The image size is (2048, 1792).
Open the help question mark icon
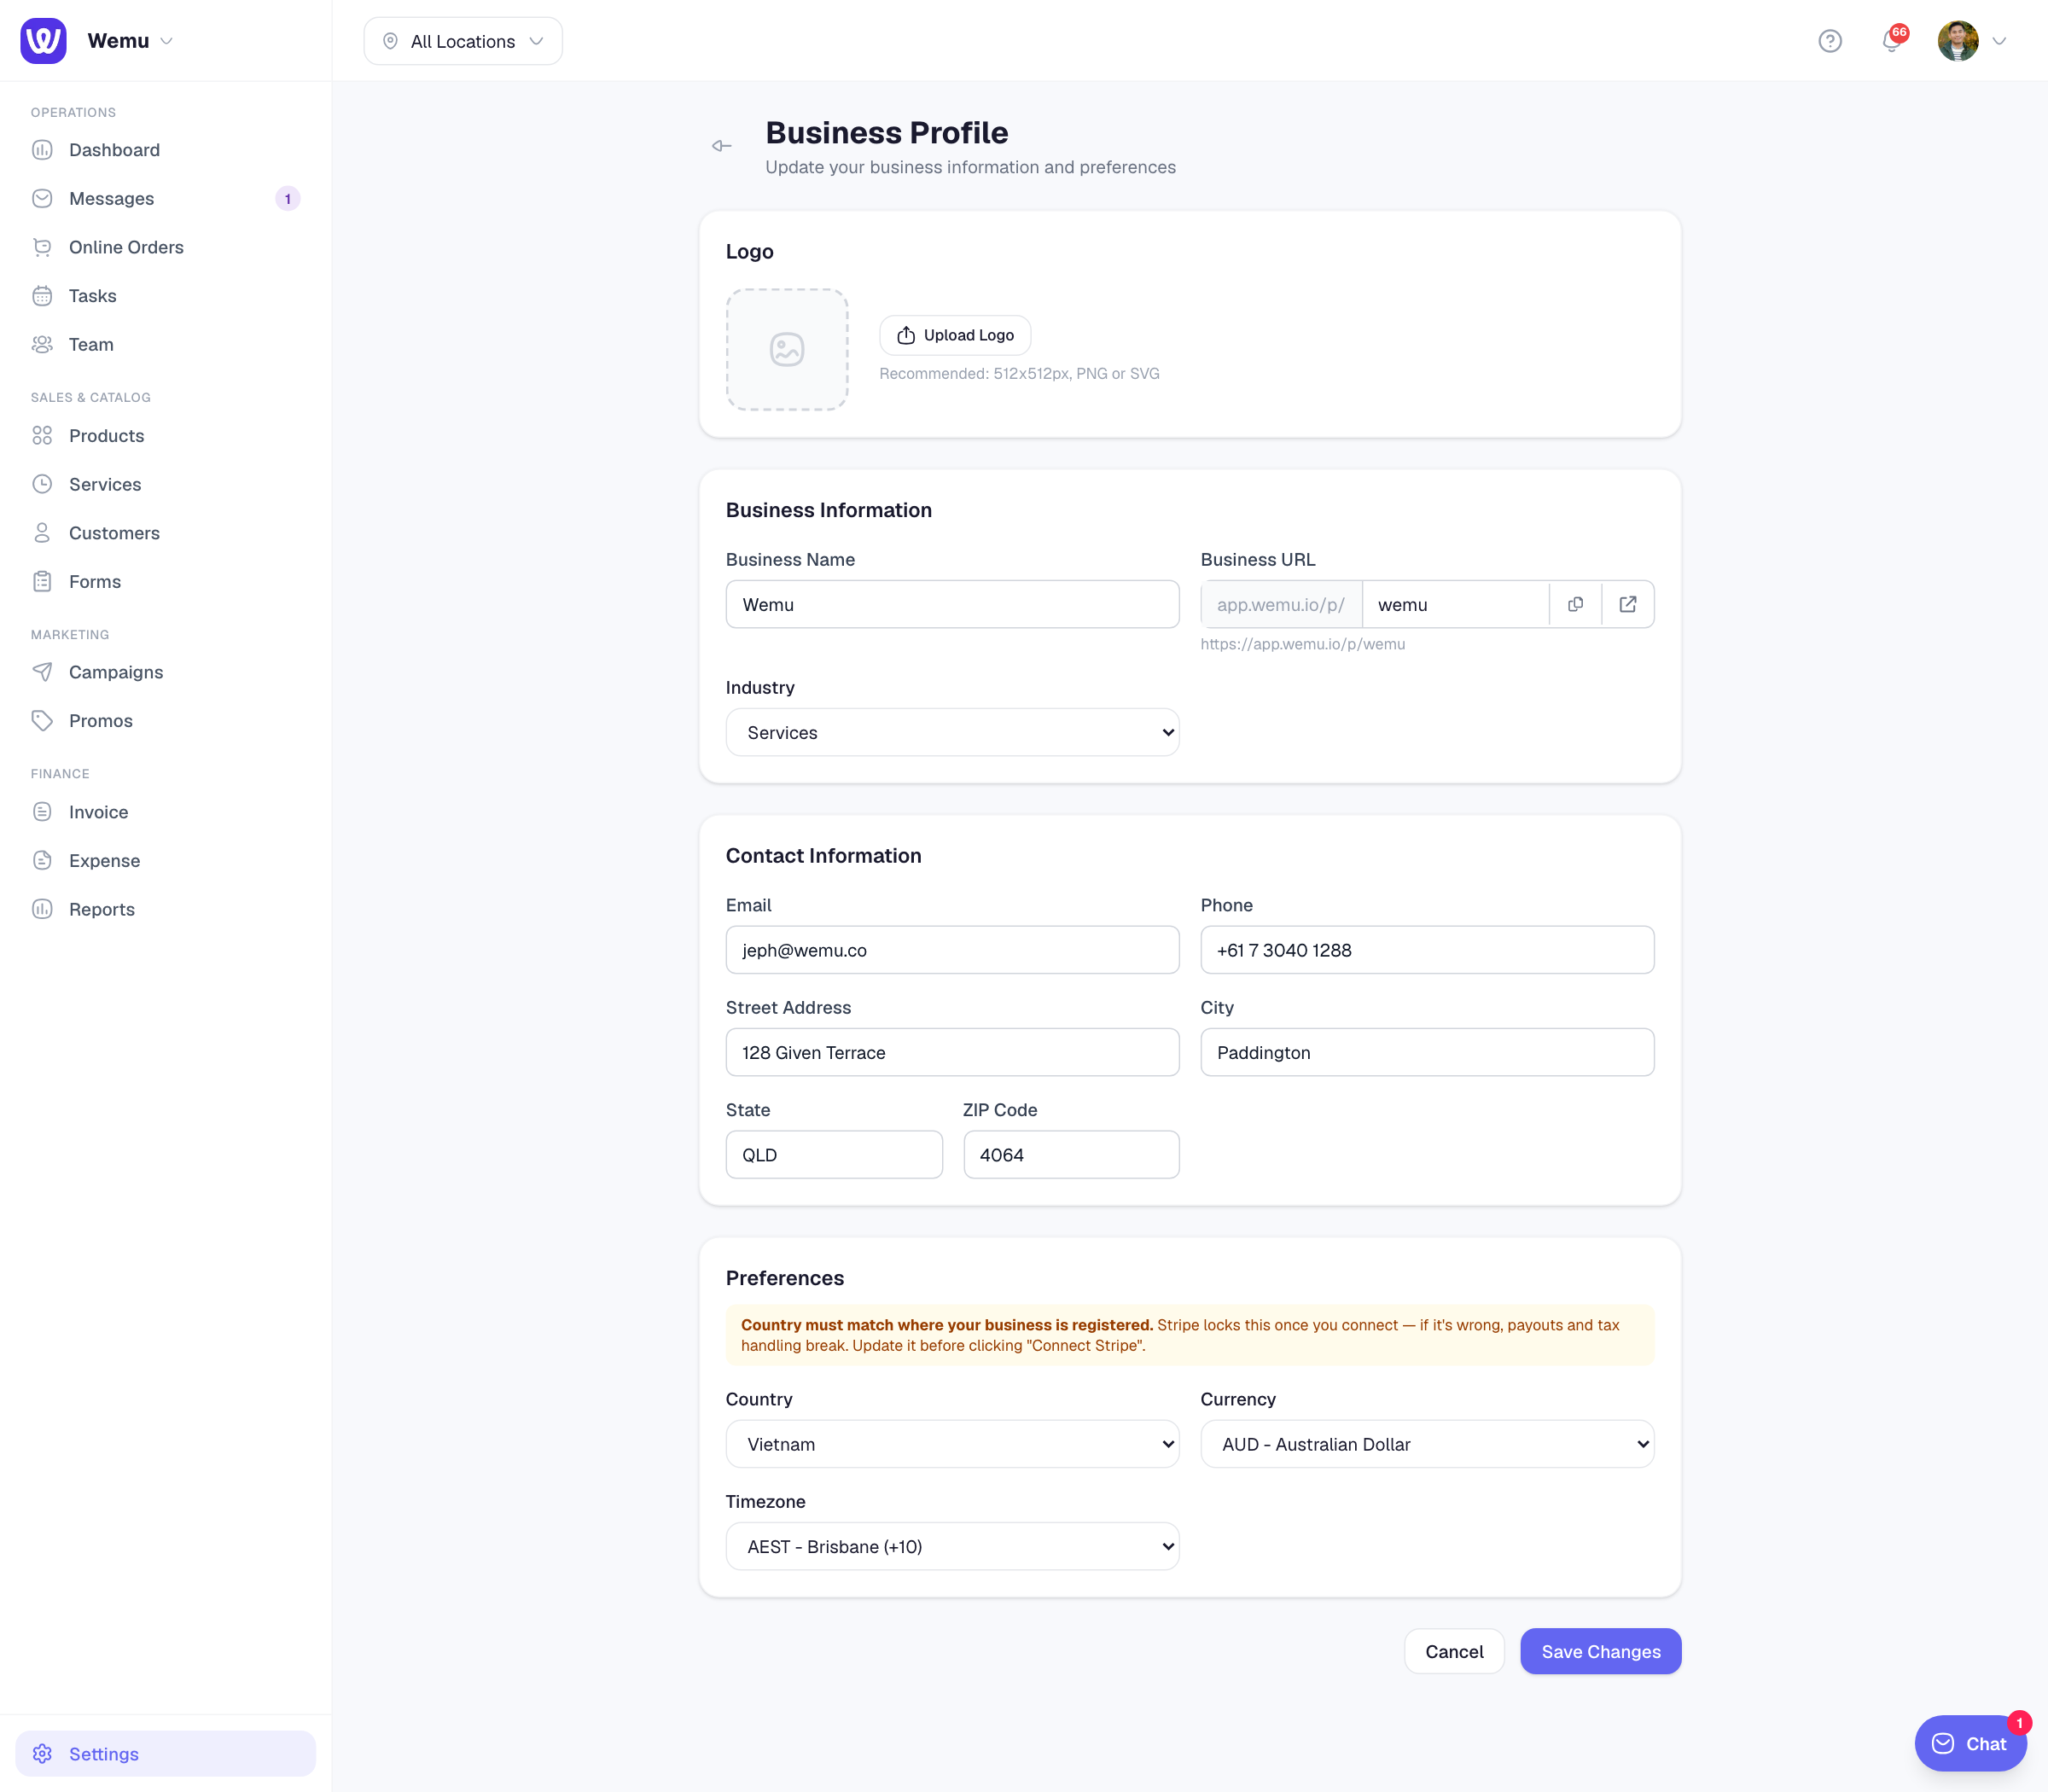(1830, 41)
